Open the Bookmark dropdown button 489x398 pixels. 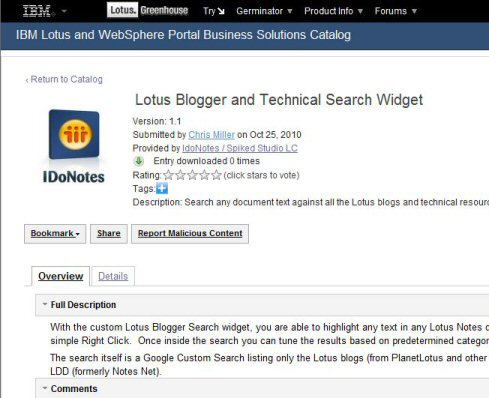55,234
